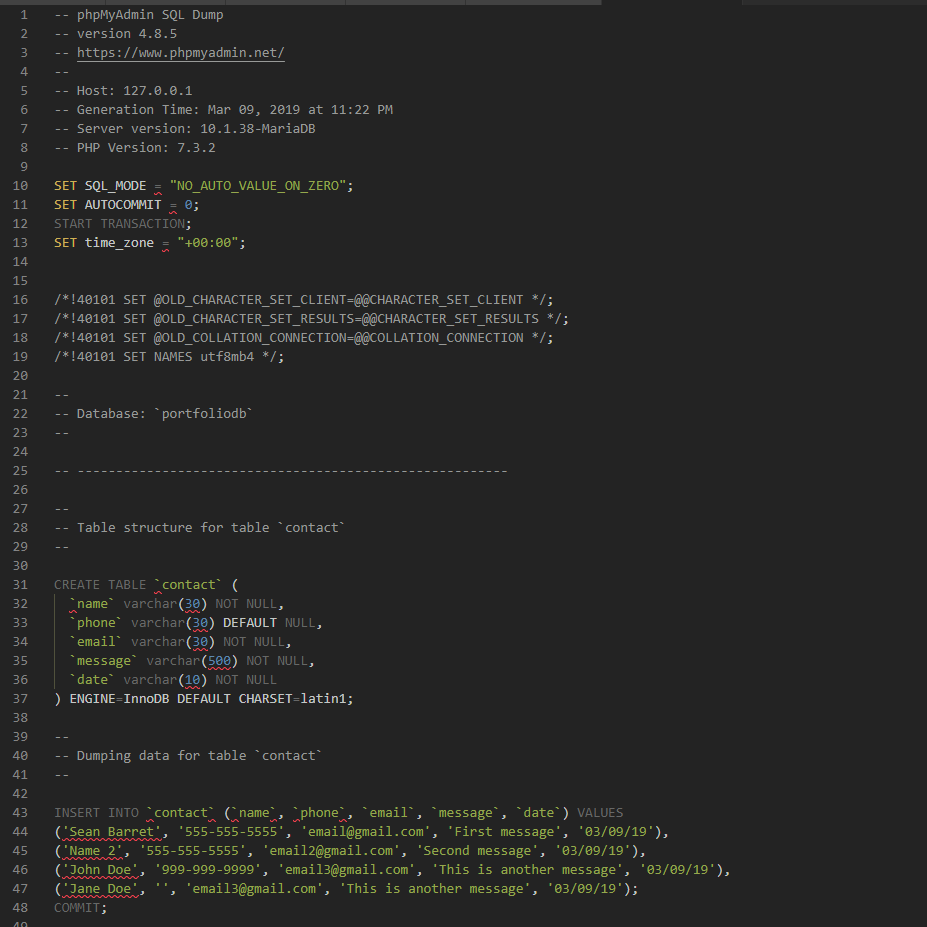927x927 pixels.
Task: Click the AUTOCOMMIT keyword
Action: (122, 205)
